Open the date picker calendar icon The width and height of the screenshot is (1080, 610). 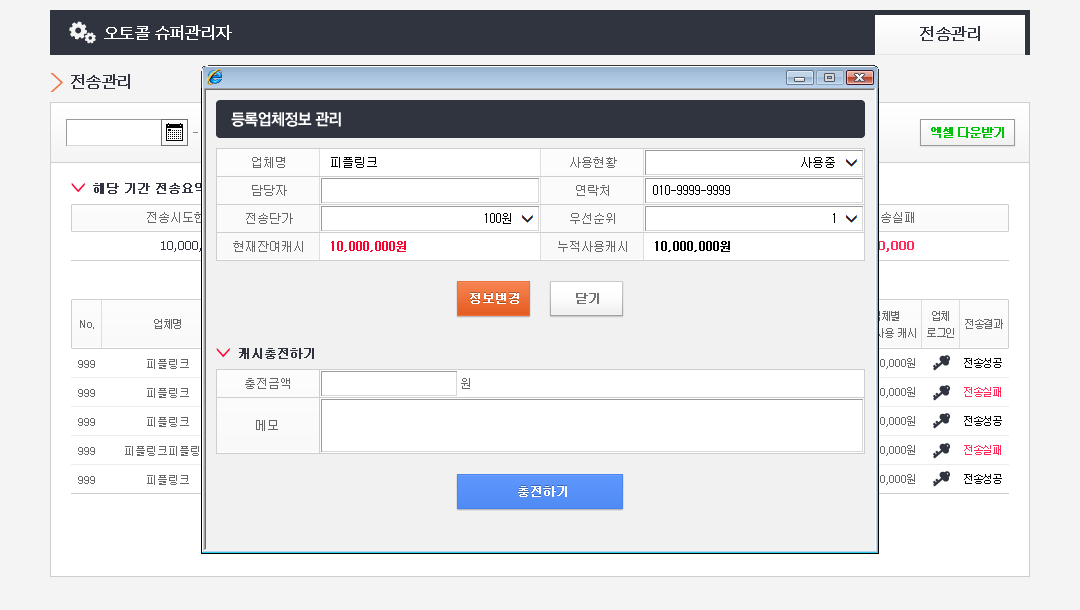coord(174,133)
